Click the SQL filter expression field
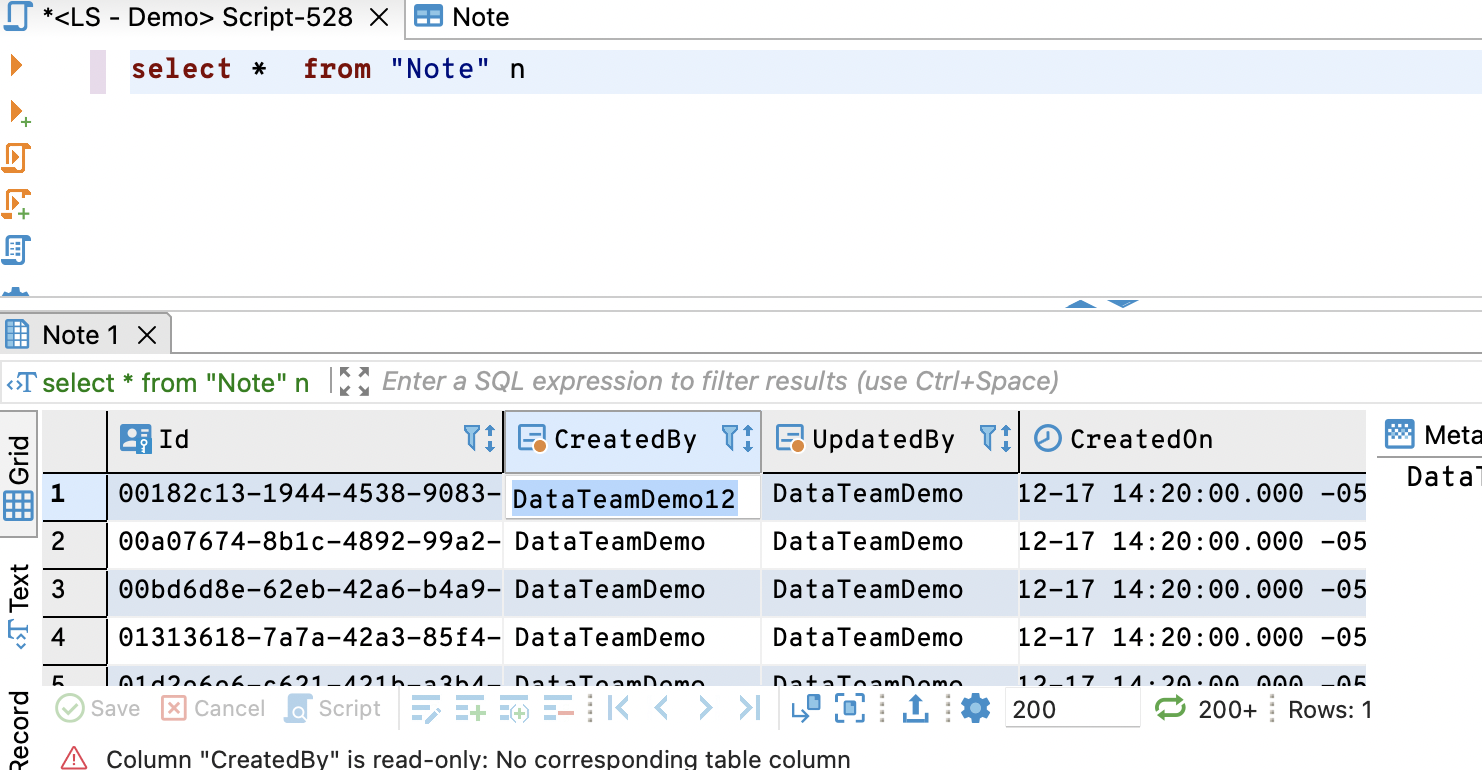The image size is (1482, 770). [x=720, y=381]
